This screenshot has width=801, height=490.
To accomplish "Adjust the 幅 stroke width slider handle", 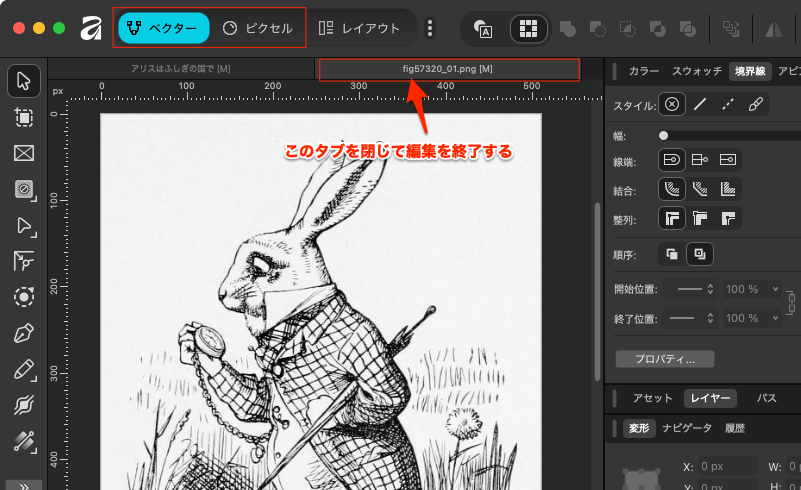I will (x=664, y=134).
